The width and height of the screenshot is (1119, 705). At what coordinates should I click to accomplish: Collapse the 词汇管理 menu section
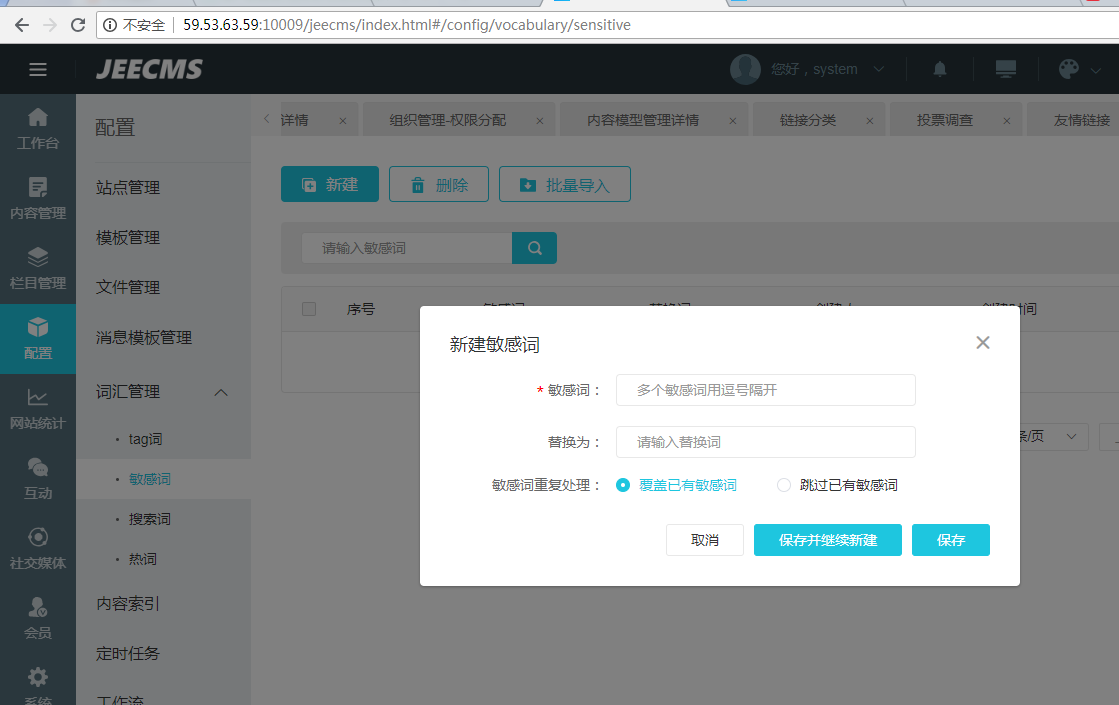click(222, 392)
